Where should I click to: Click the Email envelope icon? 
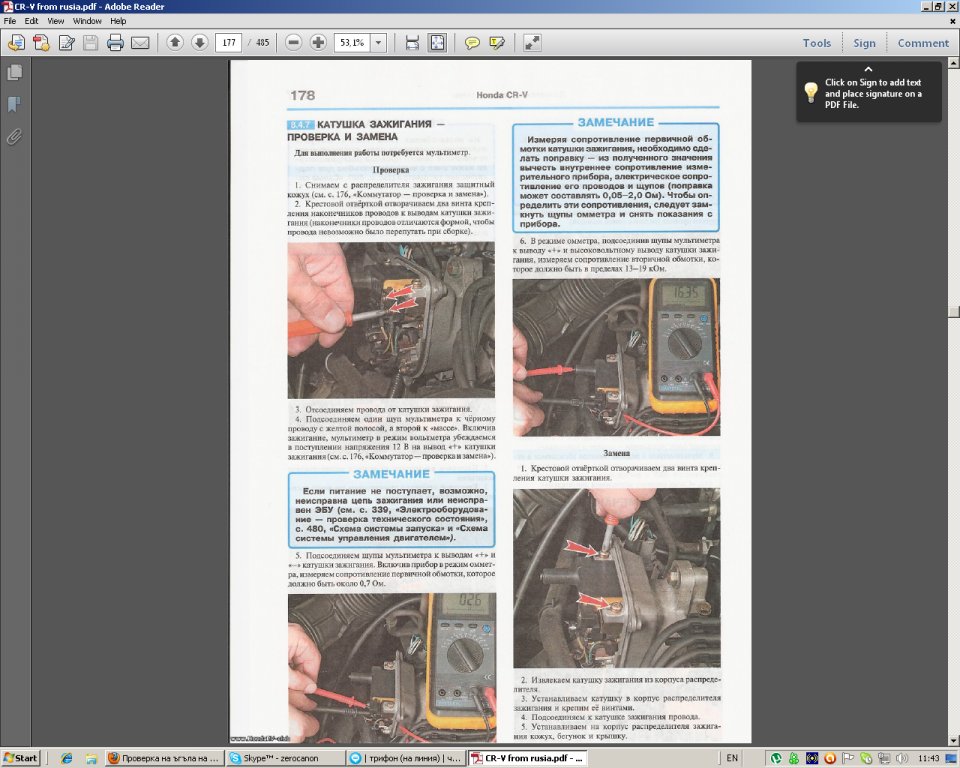tap(140, 43)
